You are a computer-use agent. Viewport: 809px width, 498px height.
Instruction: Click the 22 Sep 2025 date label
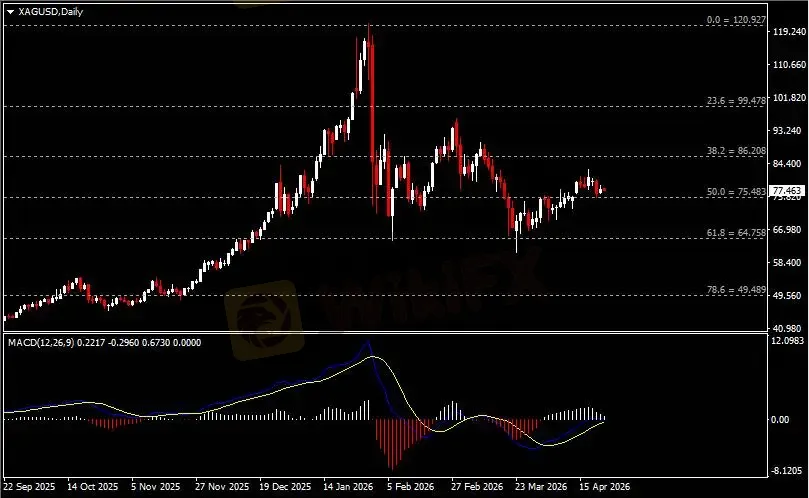29,487
